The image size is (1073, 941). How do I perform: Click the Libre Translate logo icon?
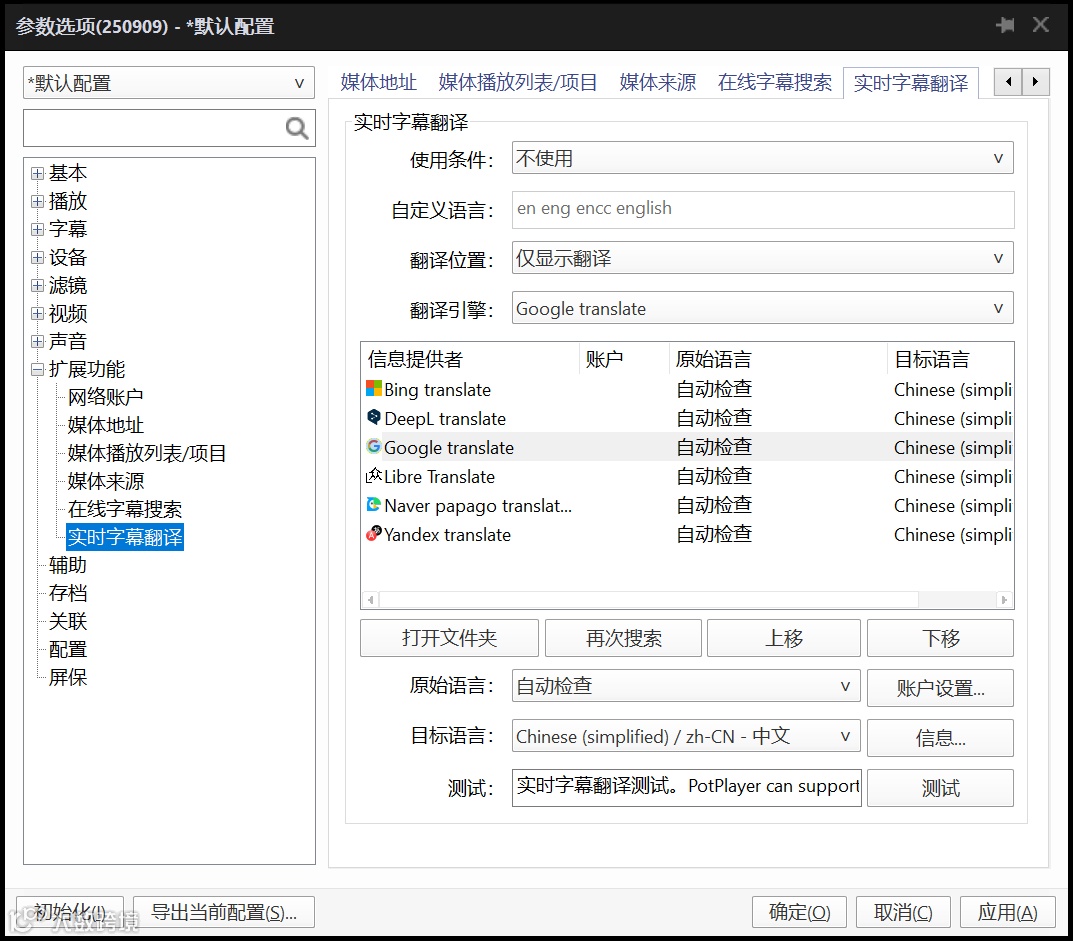coord(374,476)
